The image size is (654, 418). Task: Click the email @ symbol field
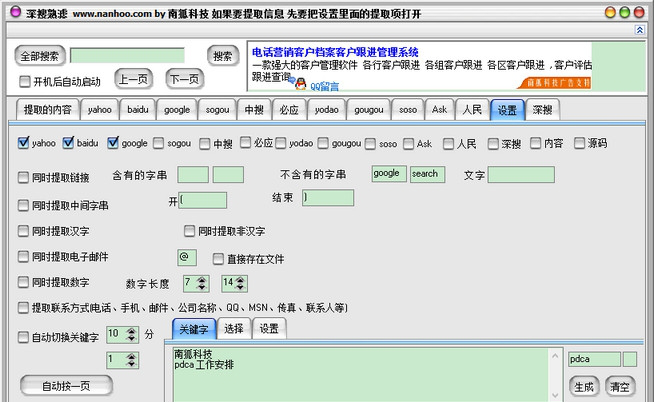(187, 257)
